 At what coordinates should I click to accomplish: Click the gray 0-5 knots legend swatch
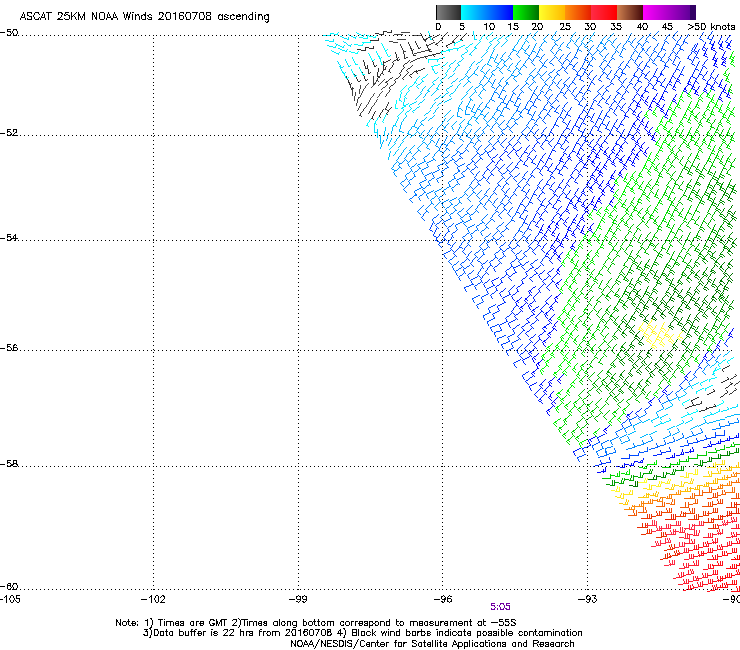pos(448,12)
